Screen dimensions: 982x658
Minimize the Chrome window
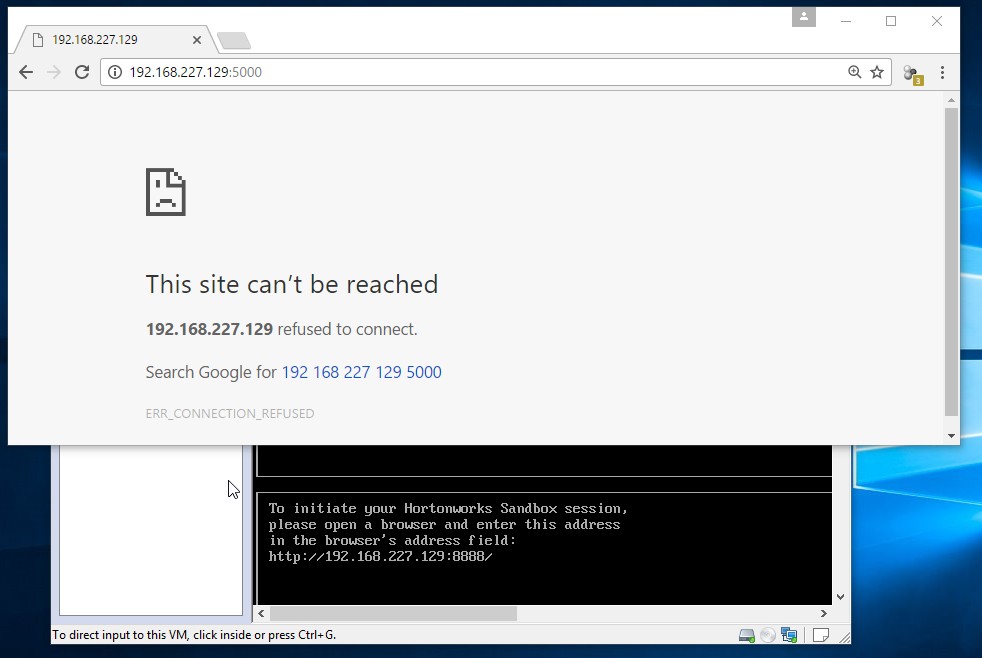tap(845, 21)
